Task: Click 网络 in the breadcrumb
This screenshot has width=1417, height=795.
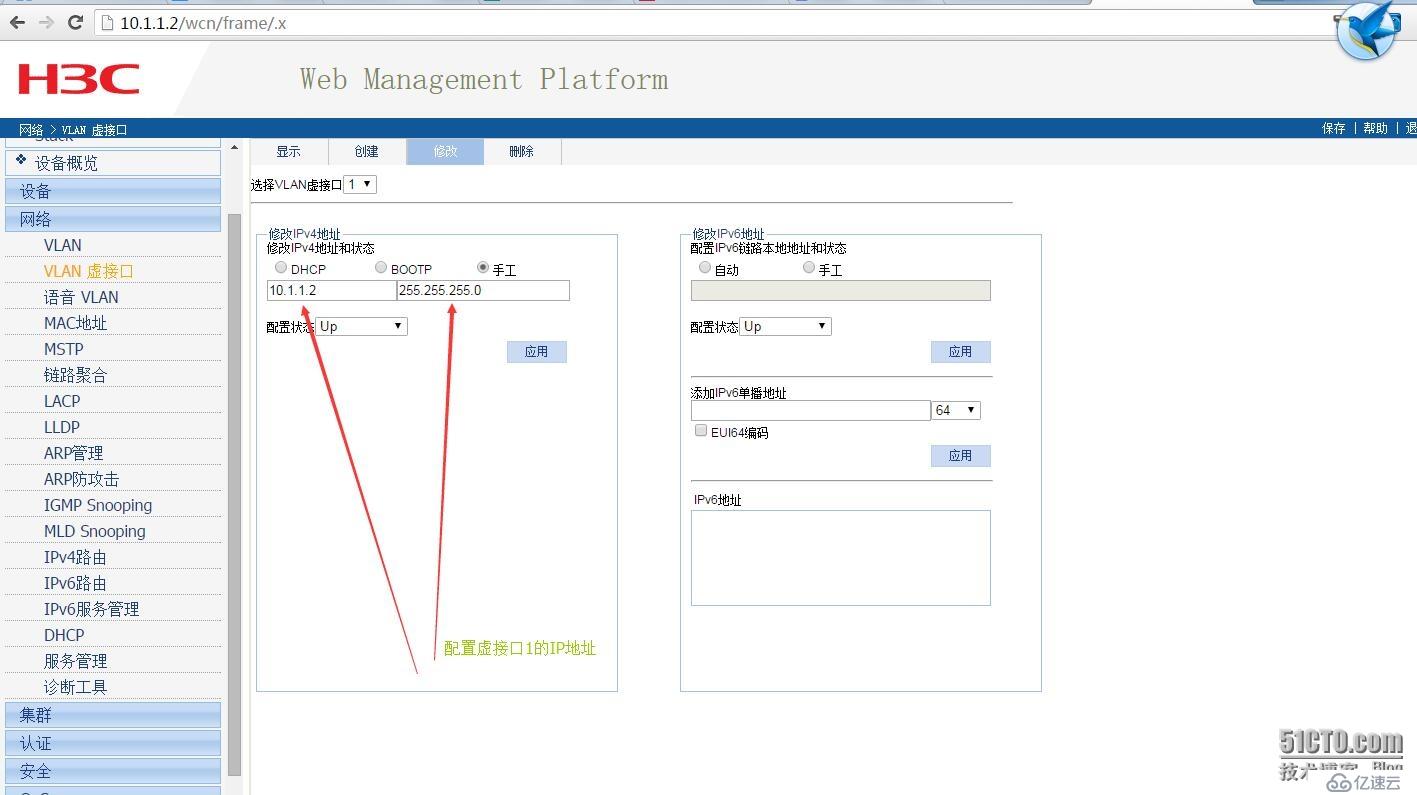Action: click(x=31, y=130)
